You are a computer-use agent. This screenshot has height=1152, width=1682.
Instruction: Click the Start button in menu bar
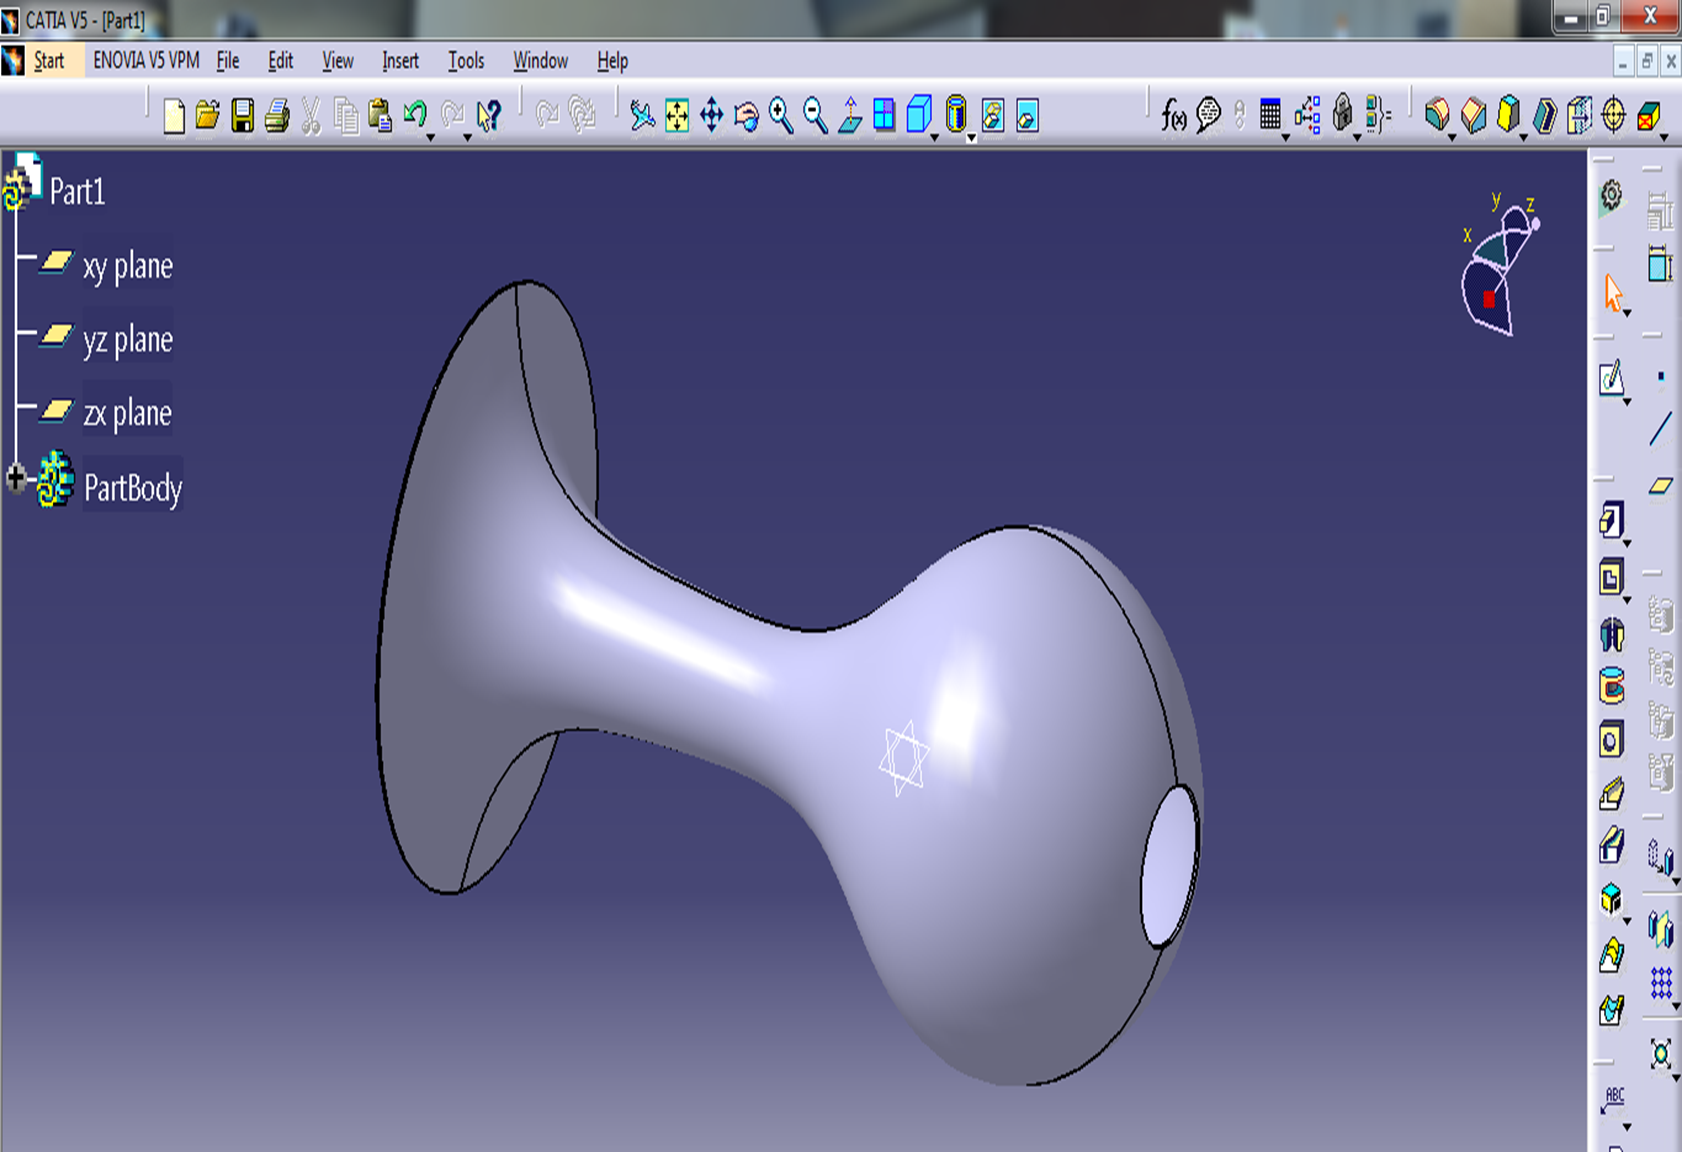tap(48, 61)
